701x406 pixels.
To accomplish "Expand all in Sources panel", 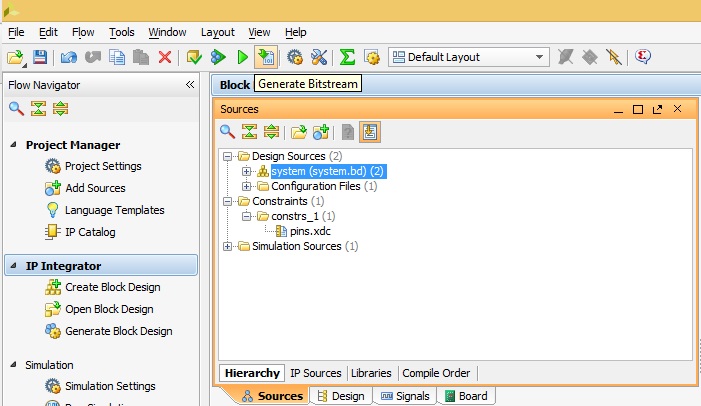I will [271, 132].
